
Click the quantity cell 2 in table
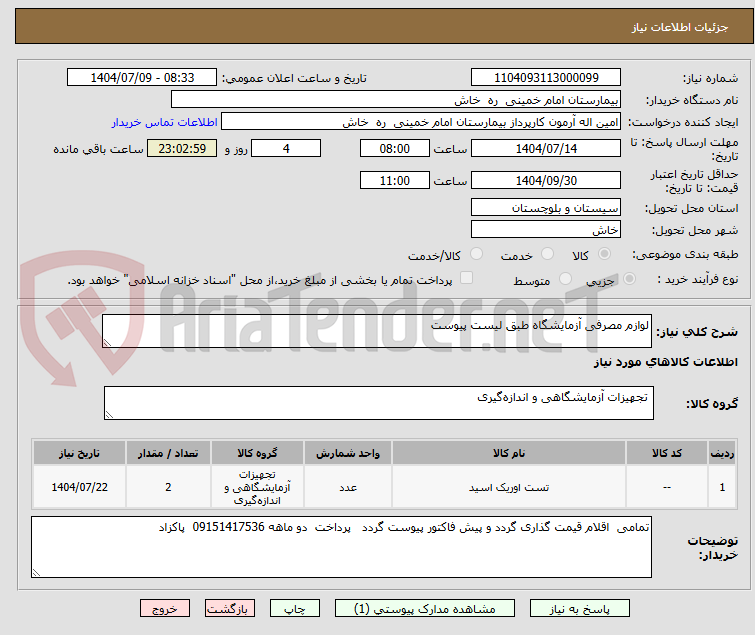pyautogui.click(x=168, y=487)
